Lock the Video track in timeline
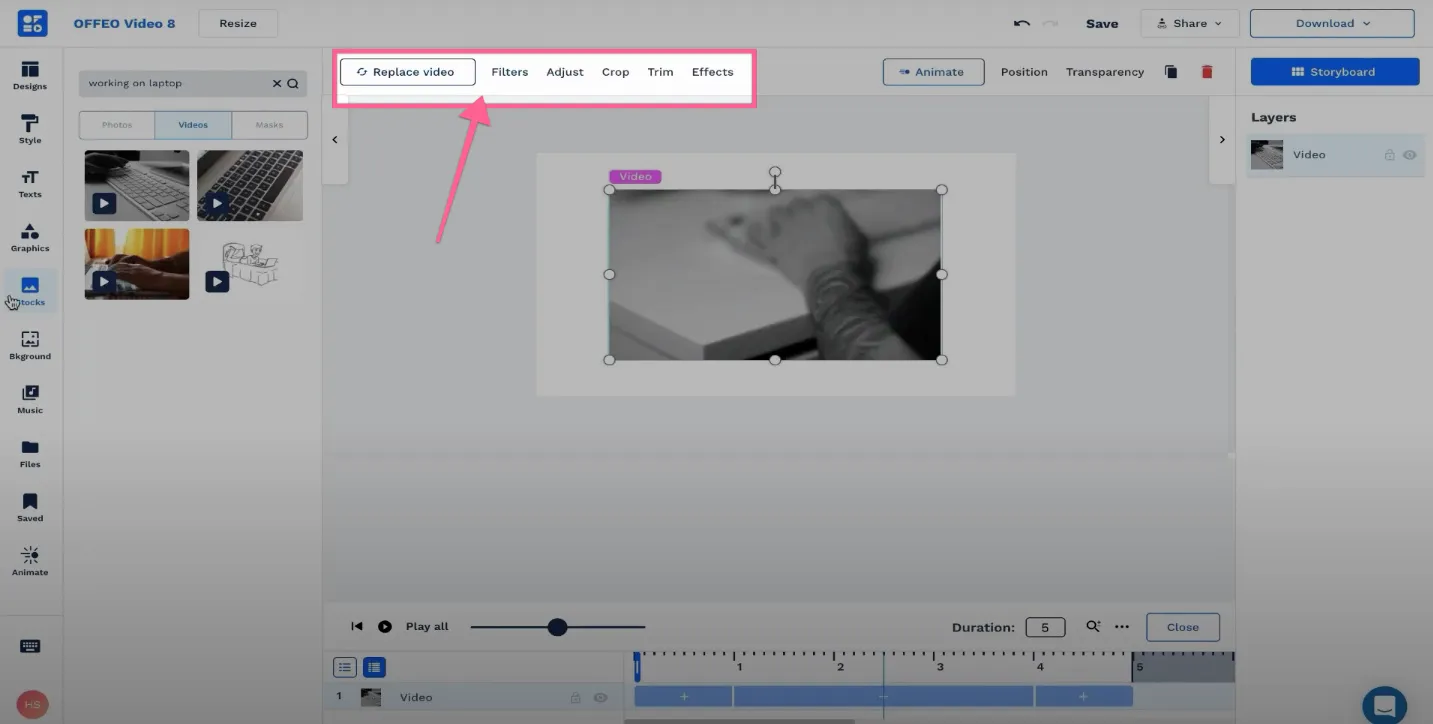1433x724 pixels. click(x=575, y=698)
